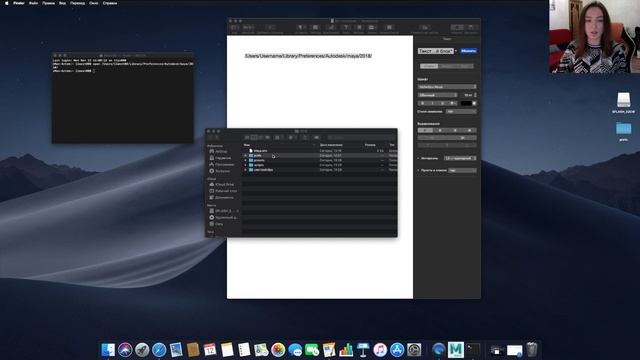Toggle bold in Pages format panel
This screenshot has height=360, width=640.
coord(422,103)
